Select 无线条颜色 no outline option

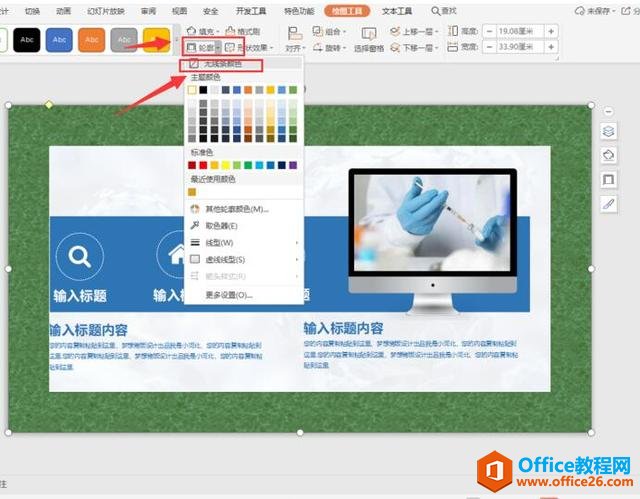(221, 64)
